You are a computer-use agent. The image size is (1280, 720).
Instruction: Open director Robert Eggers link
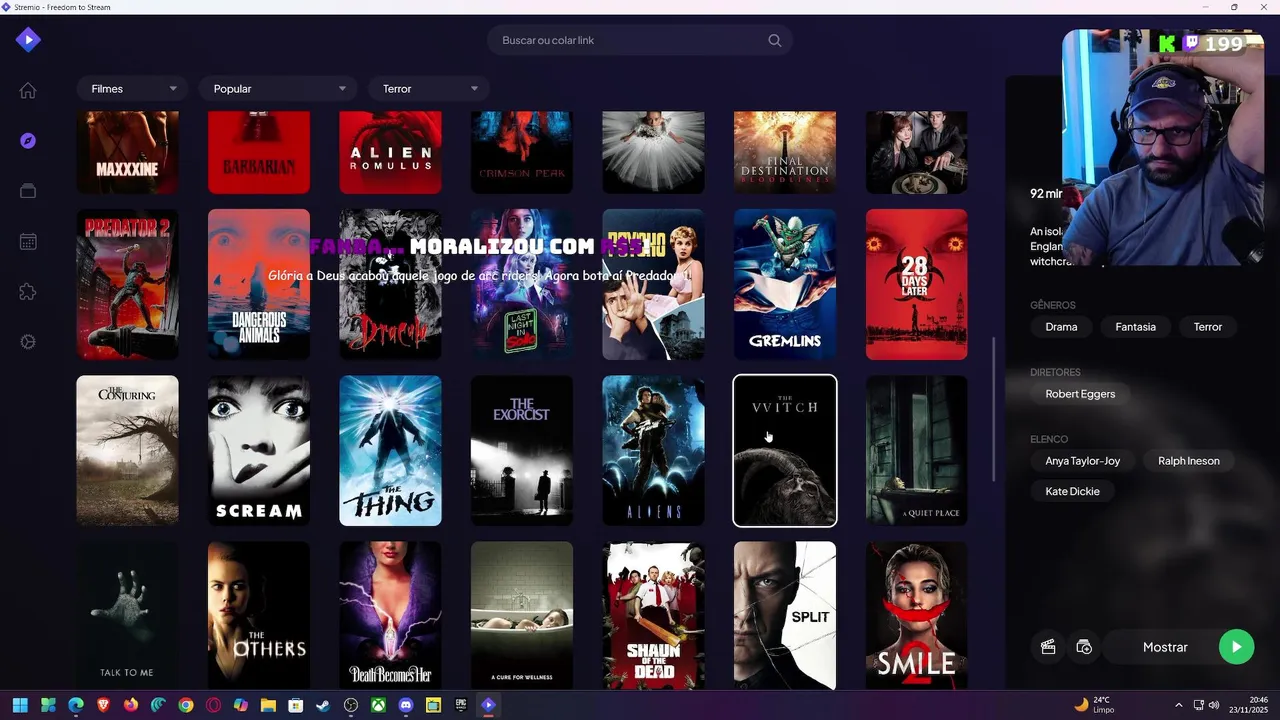[x=1080, y=394]
